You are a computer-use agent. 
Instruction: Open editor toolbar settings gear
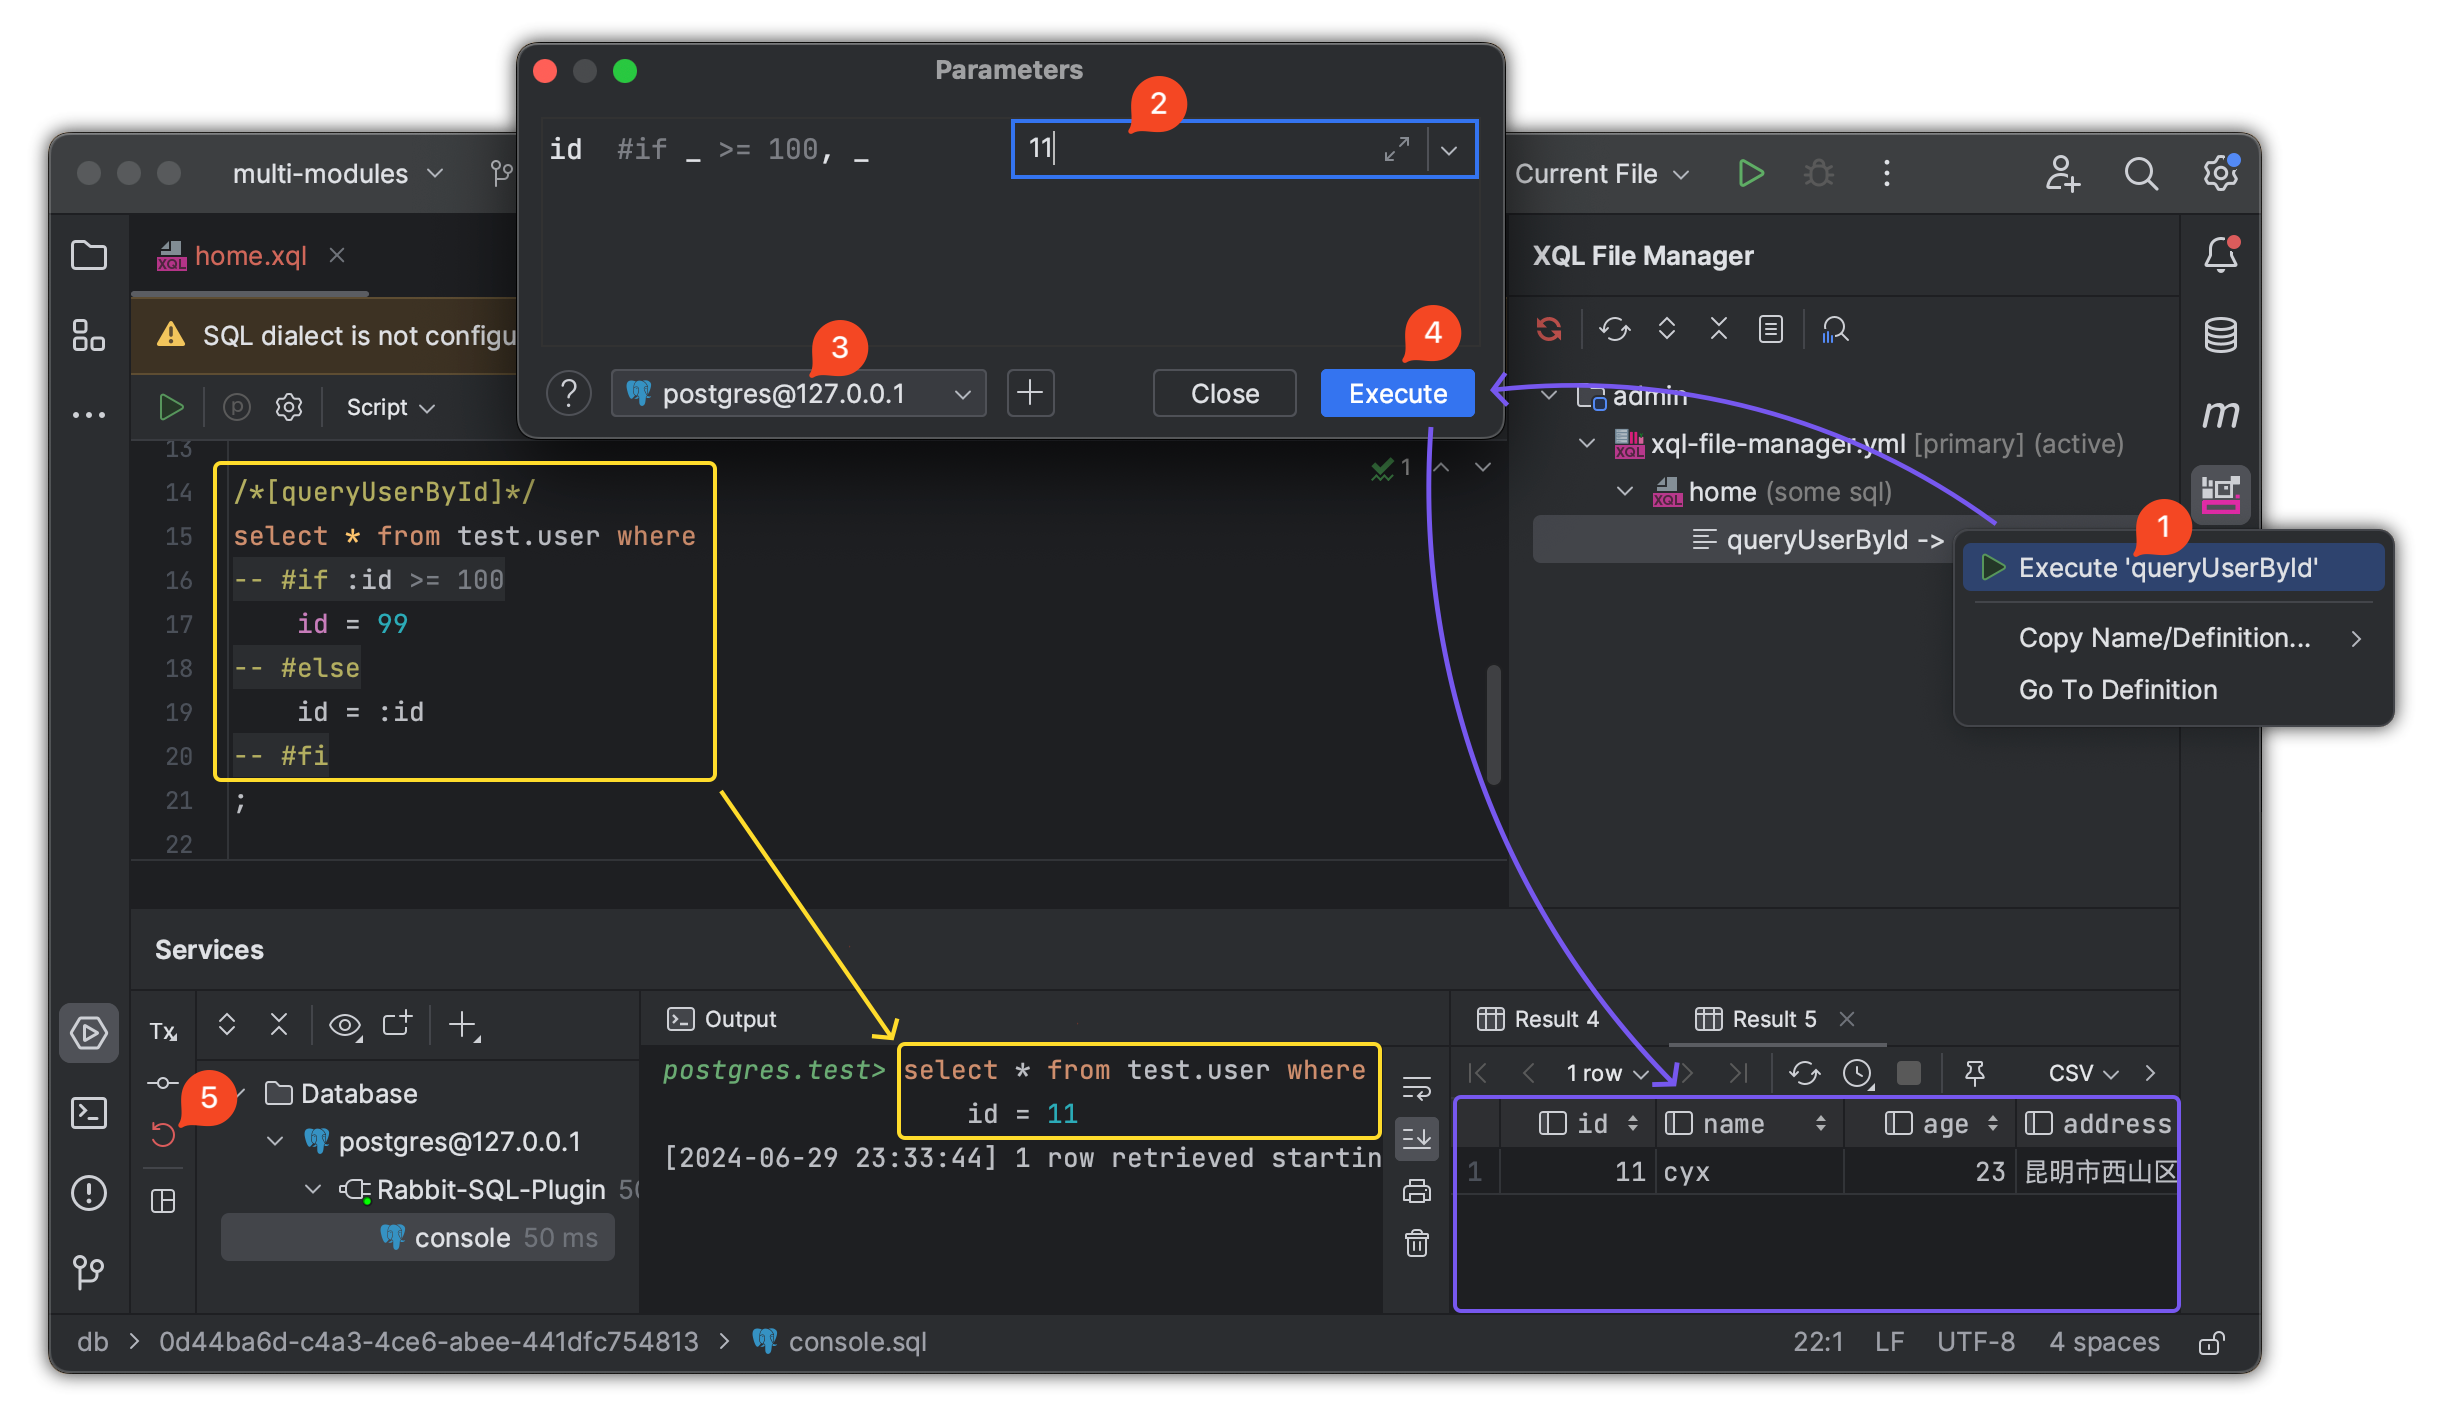(x=289, y=407)
